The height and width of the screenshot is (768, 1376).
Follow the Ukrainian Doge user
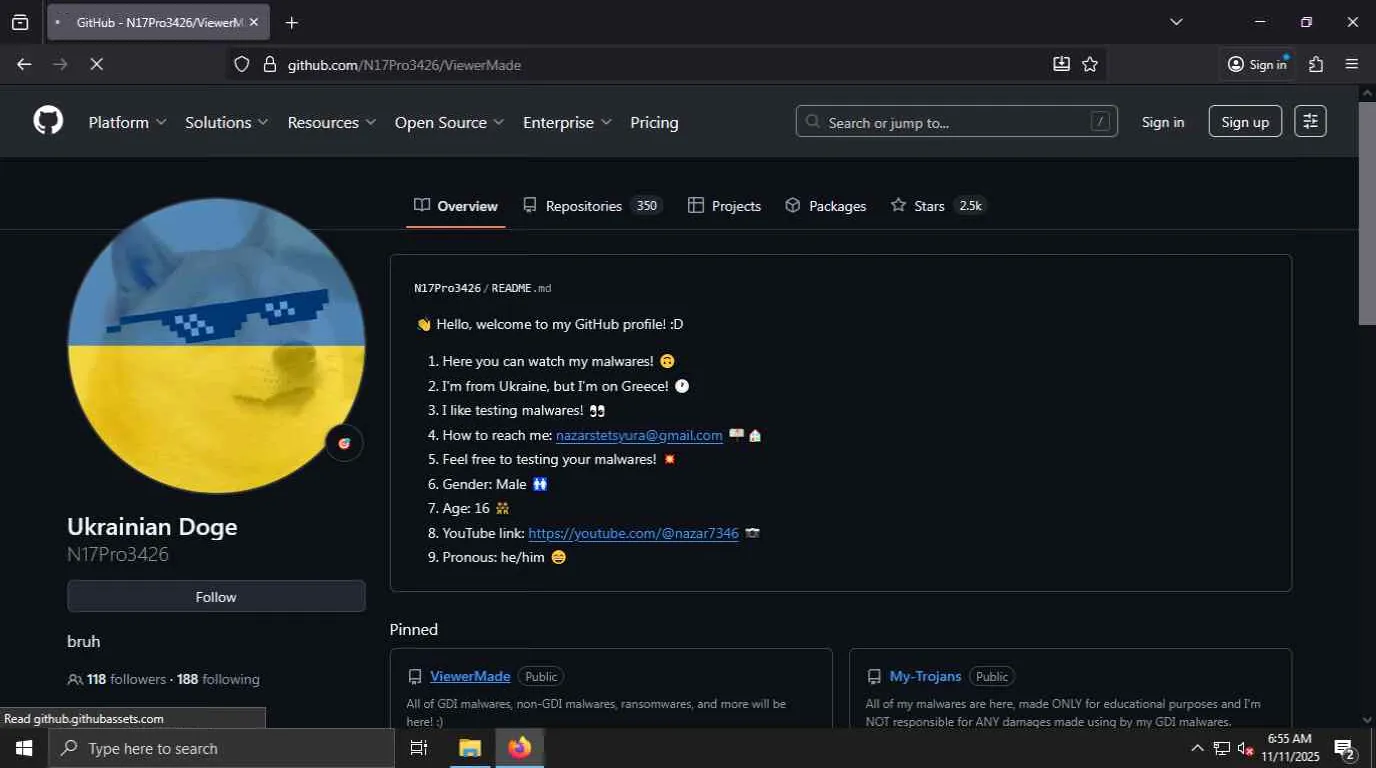(x=216, y=597)
